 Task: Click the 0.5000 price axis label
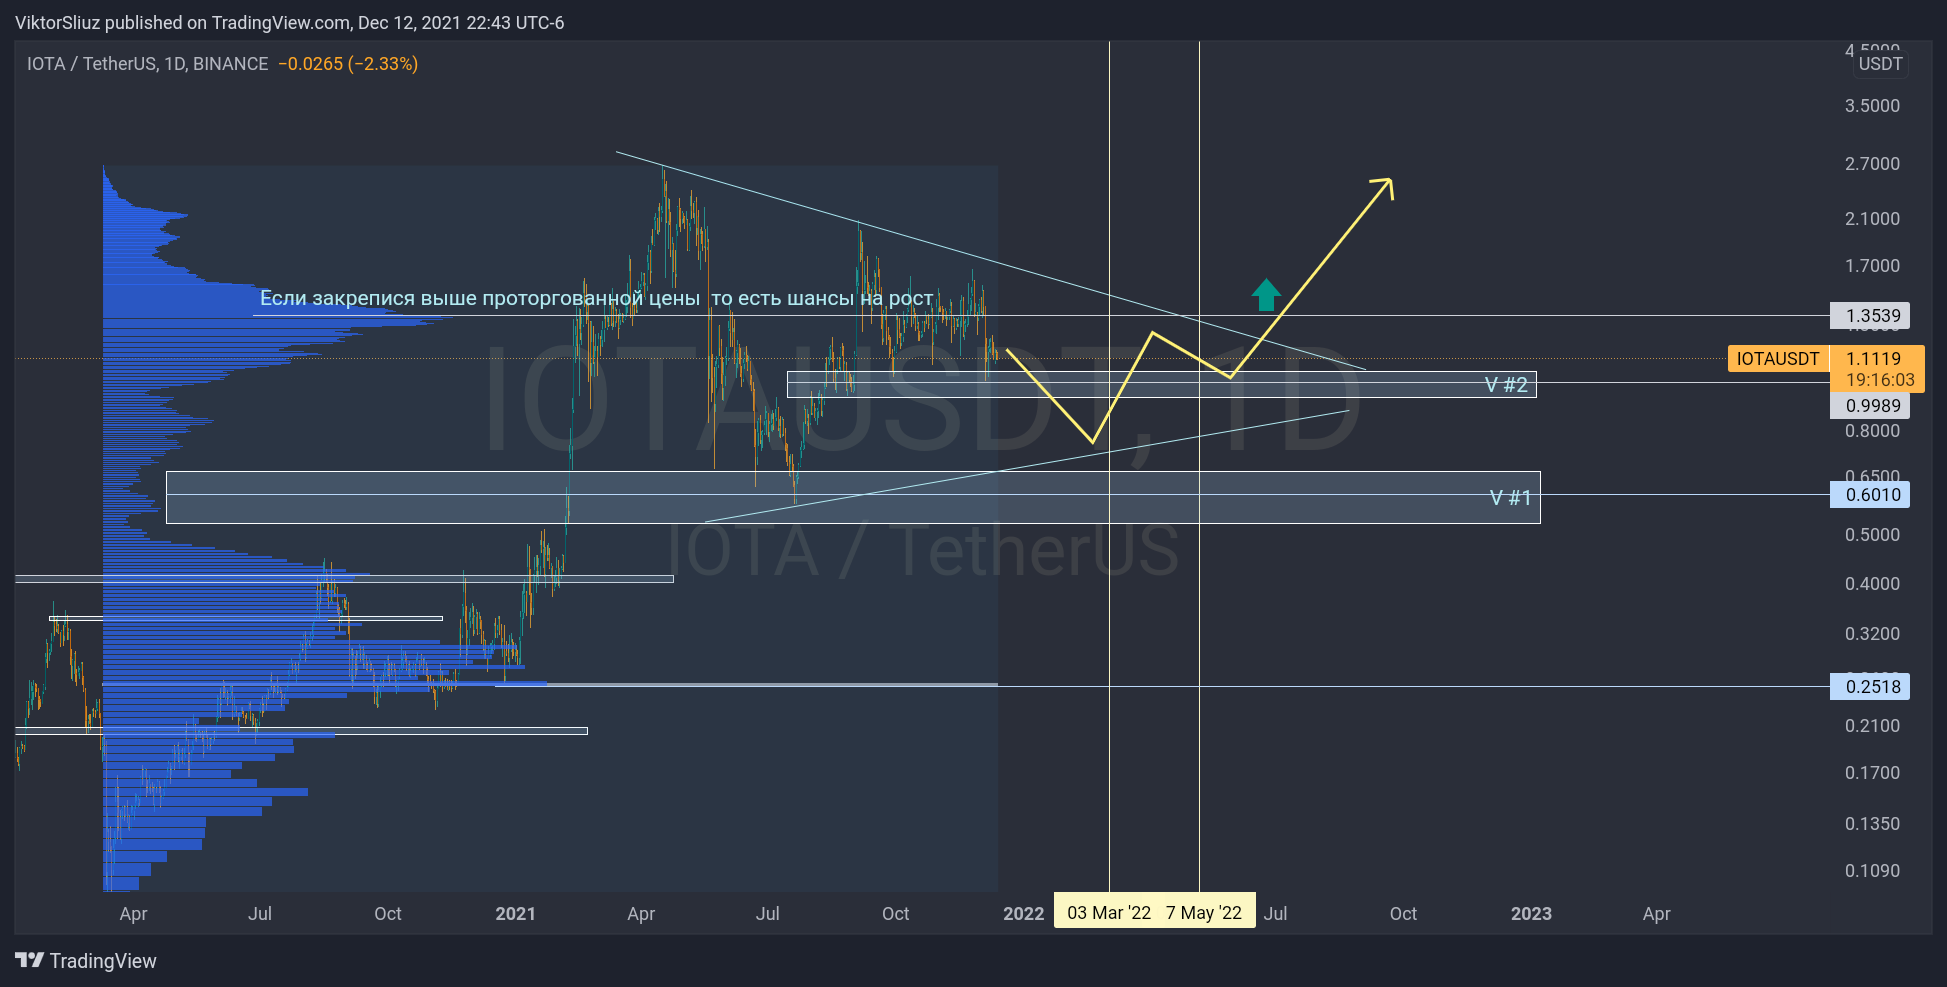coord(1873,535)
